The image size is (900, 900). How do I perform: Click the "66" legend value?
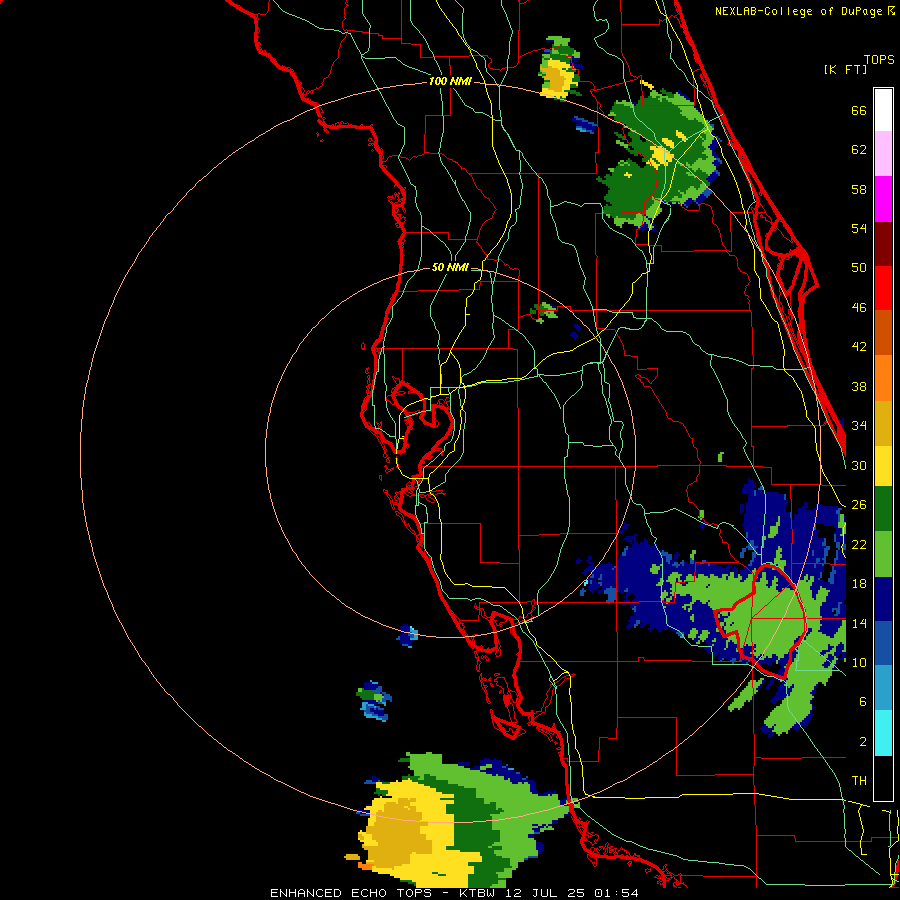tap(859, 110)
